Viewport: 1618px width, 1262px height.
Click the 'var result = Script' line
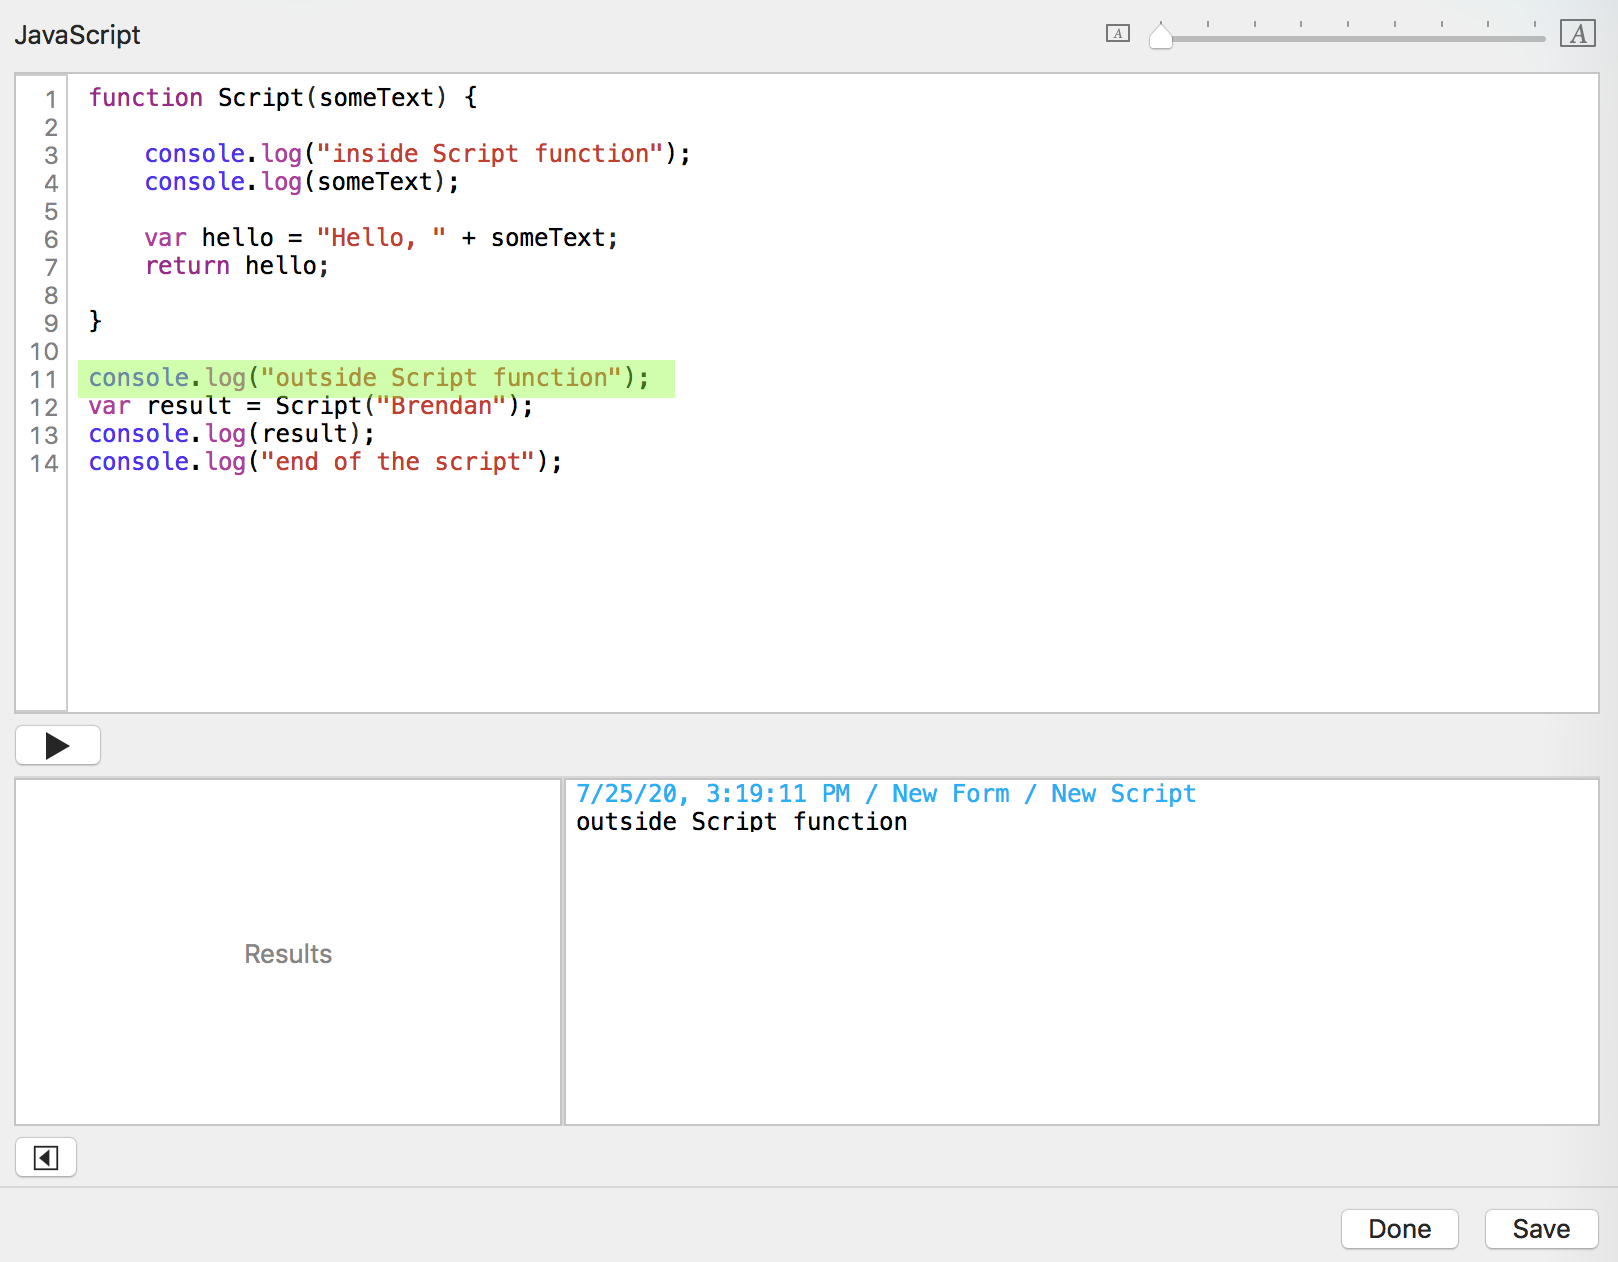310,406
